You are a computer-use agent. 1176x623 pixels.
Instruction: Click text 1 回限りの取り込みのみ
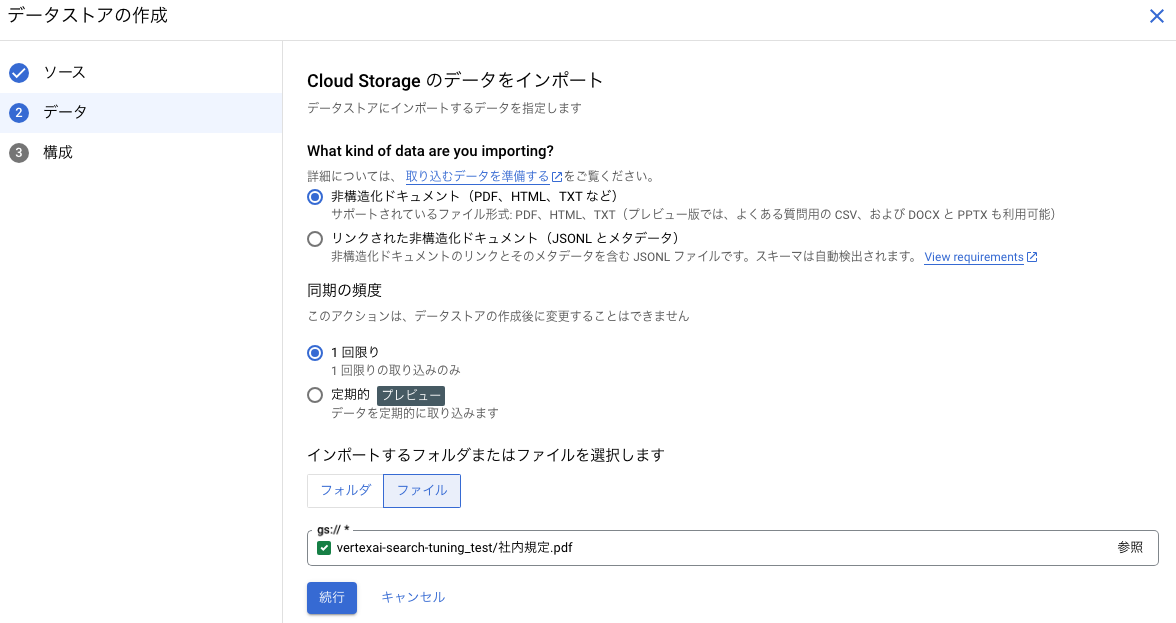(396, 371)
